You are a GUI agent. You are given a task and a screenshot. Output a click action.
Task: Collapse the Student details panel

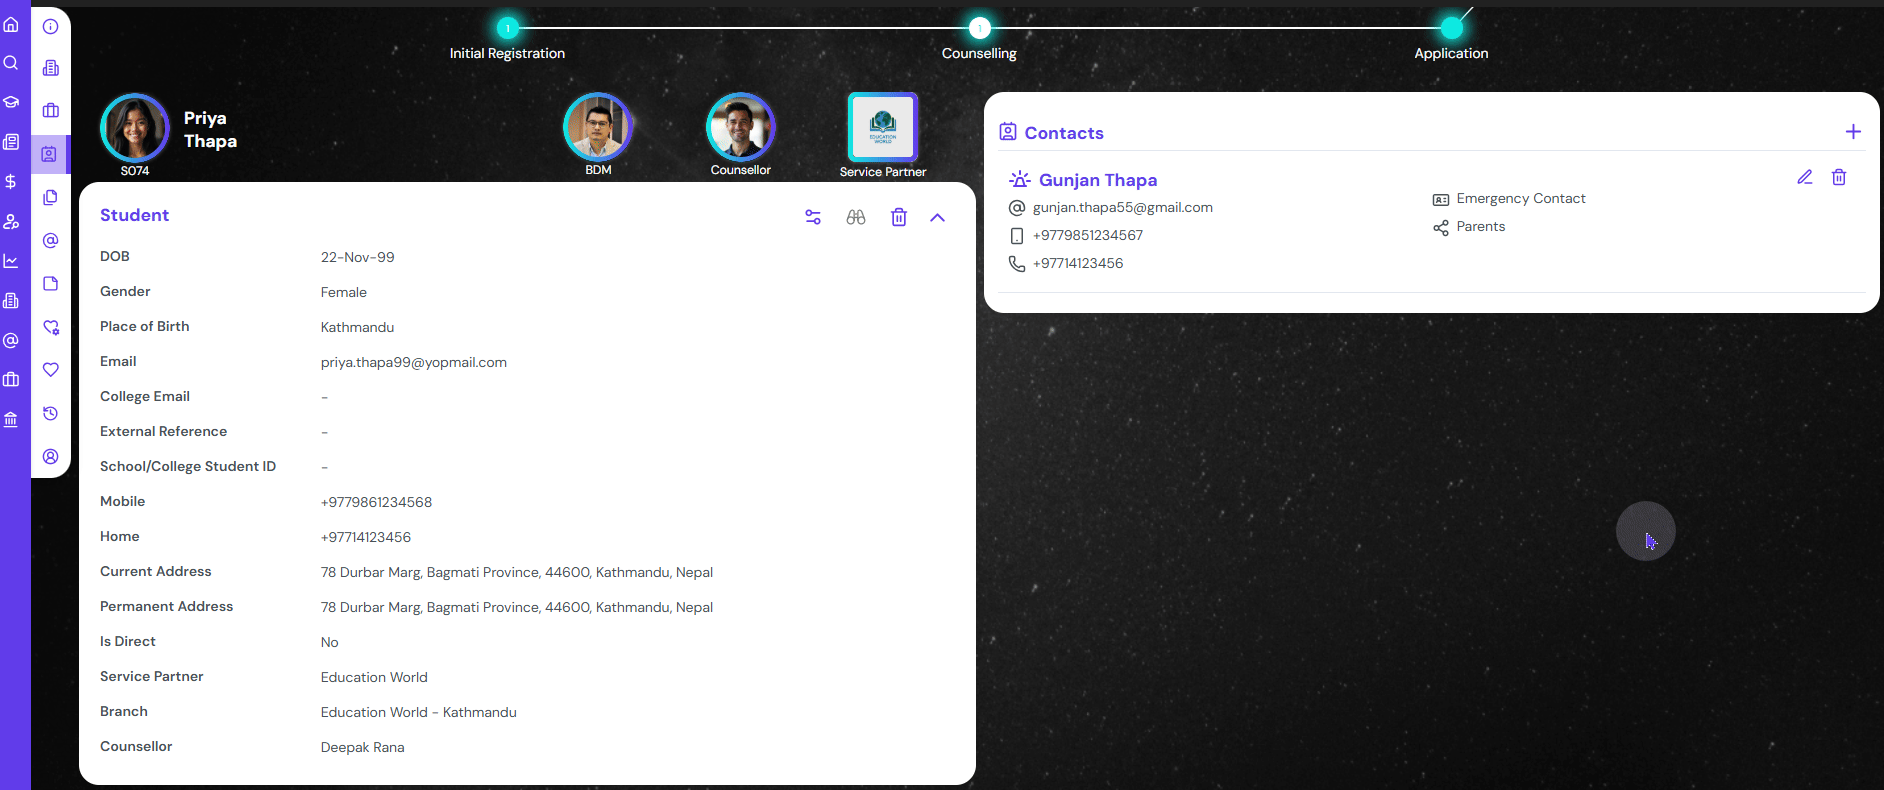point(937,217)
